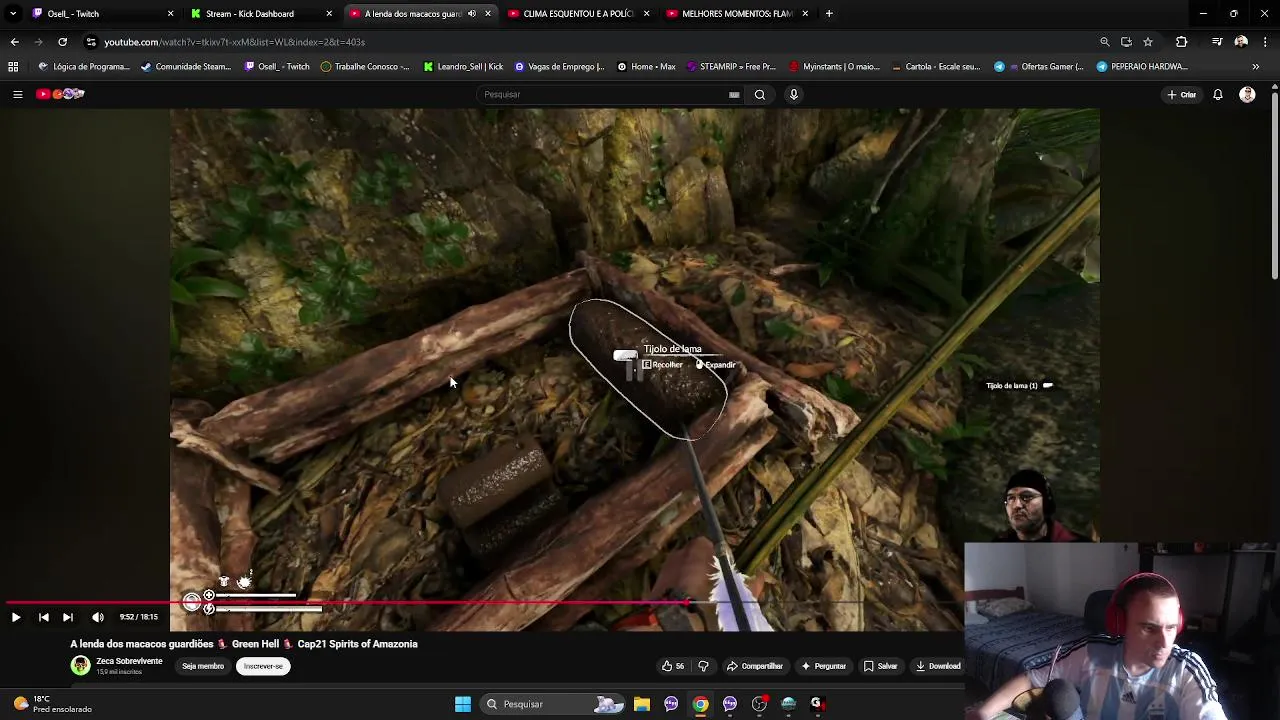Open File Explorer from the taskbar
1280x720 pixels.
(642, 704)
